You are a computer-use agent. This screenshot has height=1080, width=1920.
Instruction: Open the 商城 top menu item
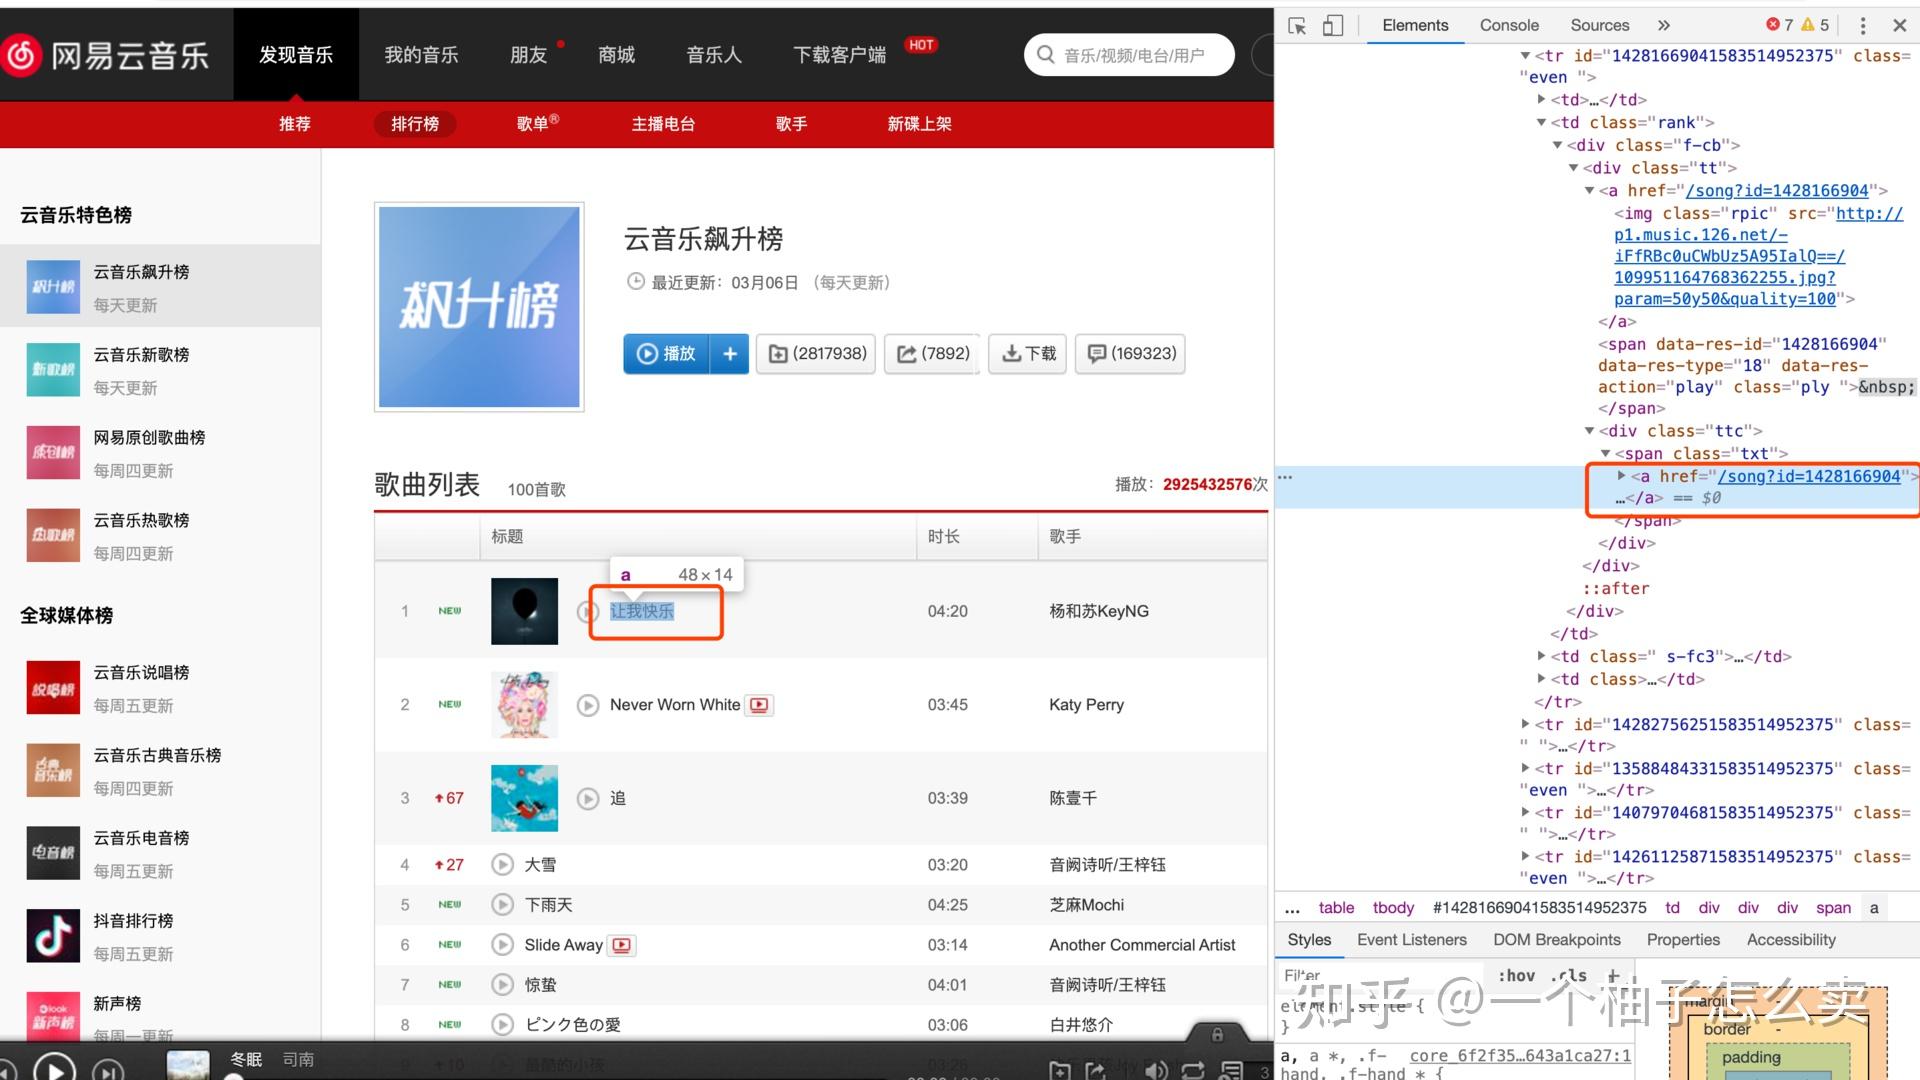coord(616,55)
